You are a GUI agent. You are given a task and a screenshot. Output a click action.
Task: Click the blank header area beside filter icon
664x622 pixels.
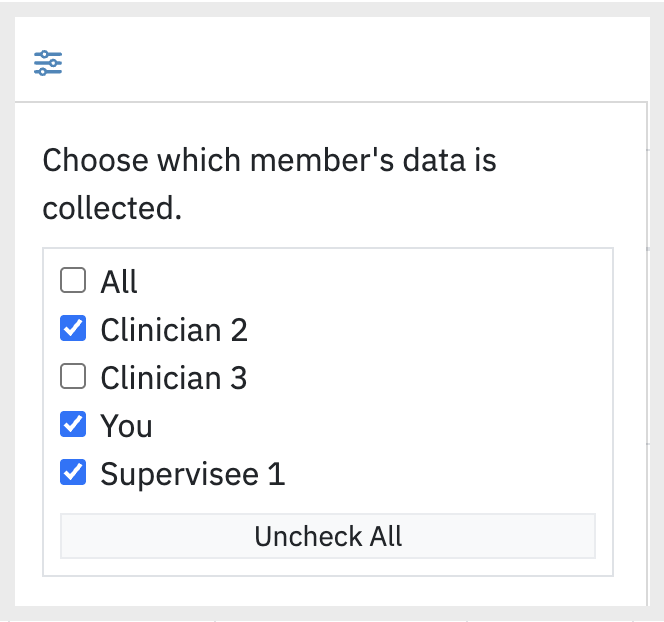pyautogui.click(x=356, y=59)
